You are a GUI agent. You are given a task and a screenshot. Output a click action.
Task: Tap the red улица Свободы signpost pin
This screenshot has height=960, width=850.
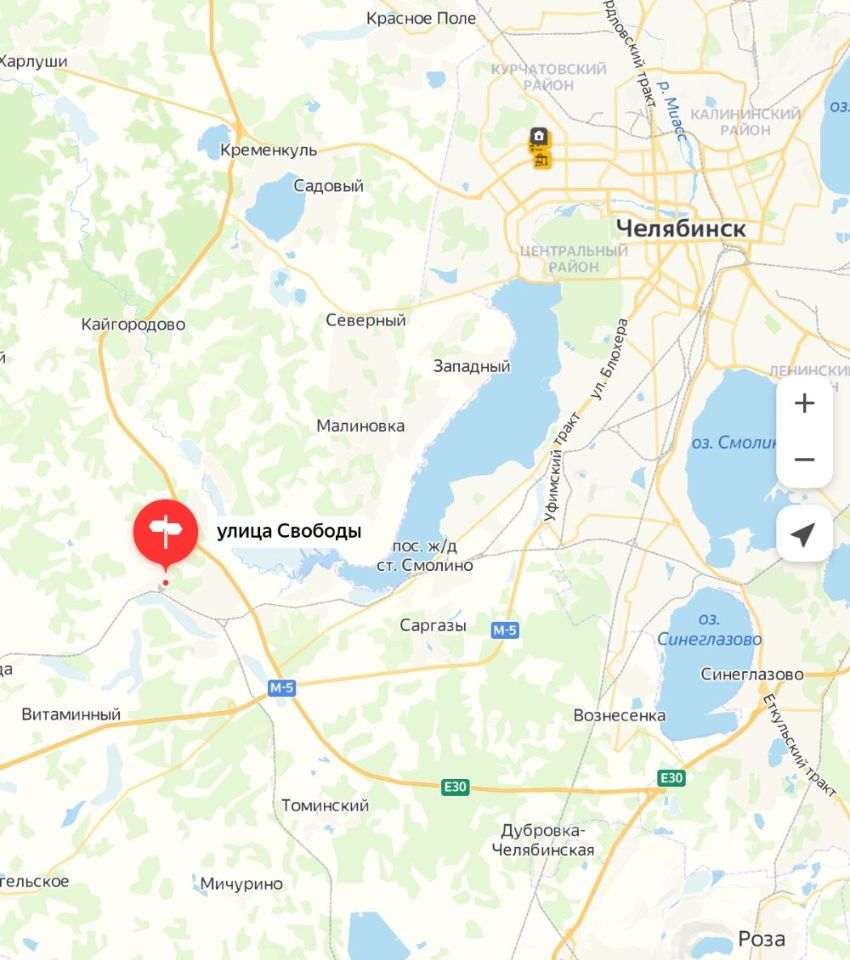165,532
